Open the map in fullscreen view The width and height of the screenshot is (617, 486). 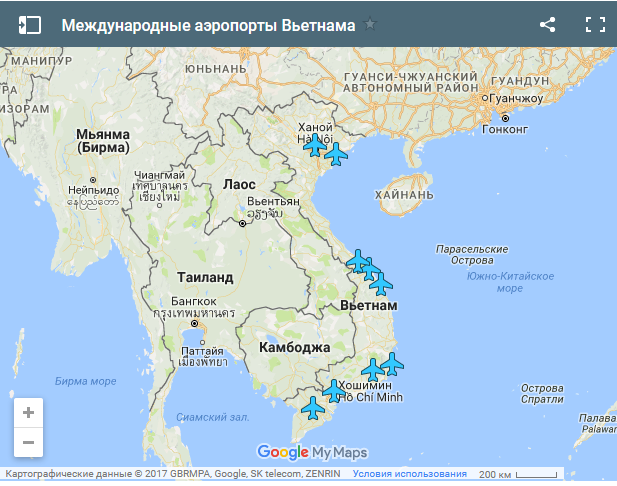(x=595, y=25)
